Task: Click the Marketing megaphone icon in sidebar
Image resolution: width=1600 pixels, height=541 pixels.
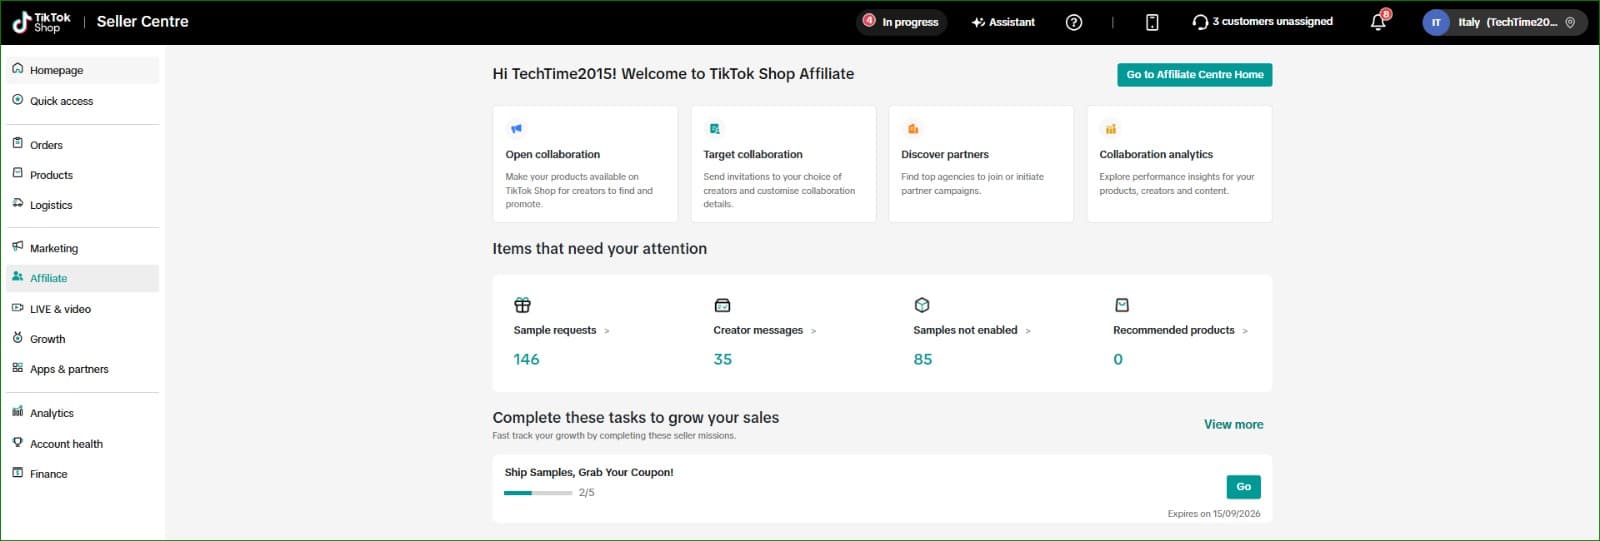Action: click(x=17, y=247)
